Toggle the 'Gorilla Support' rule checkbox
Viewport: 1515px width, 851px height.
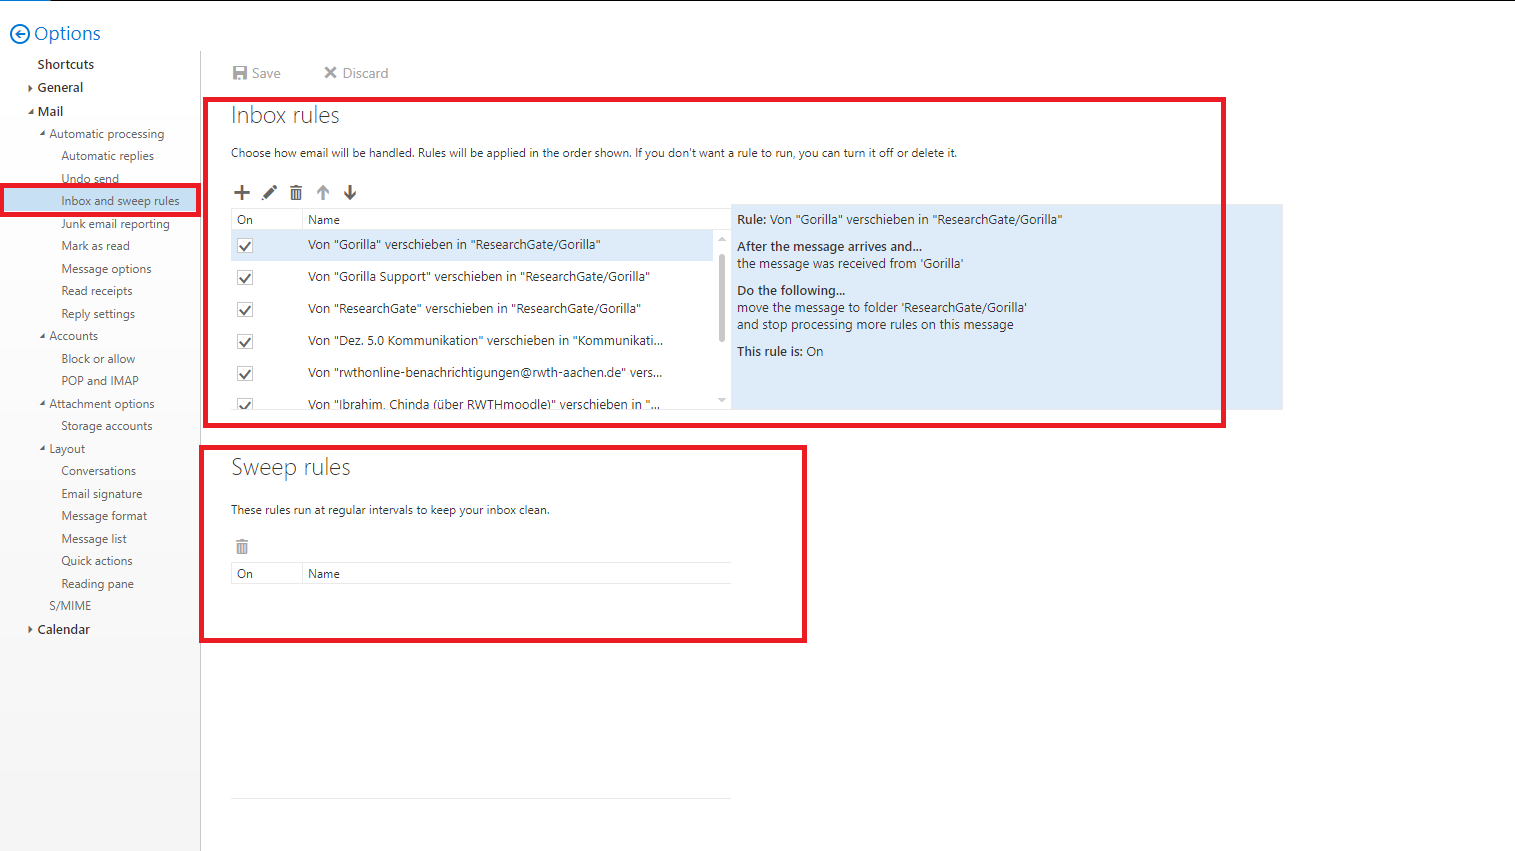click(x=245, y=278)
